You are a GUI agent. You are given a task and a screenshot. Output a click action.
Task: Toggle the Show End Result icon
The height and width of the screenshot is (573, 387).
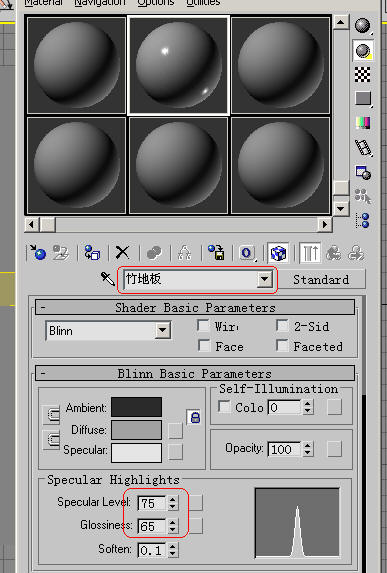(310, 253)
